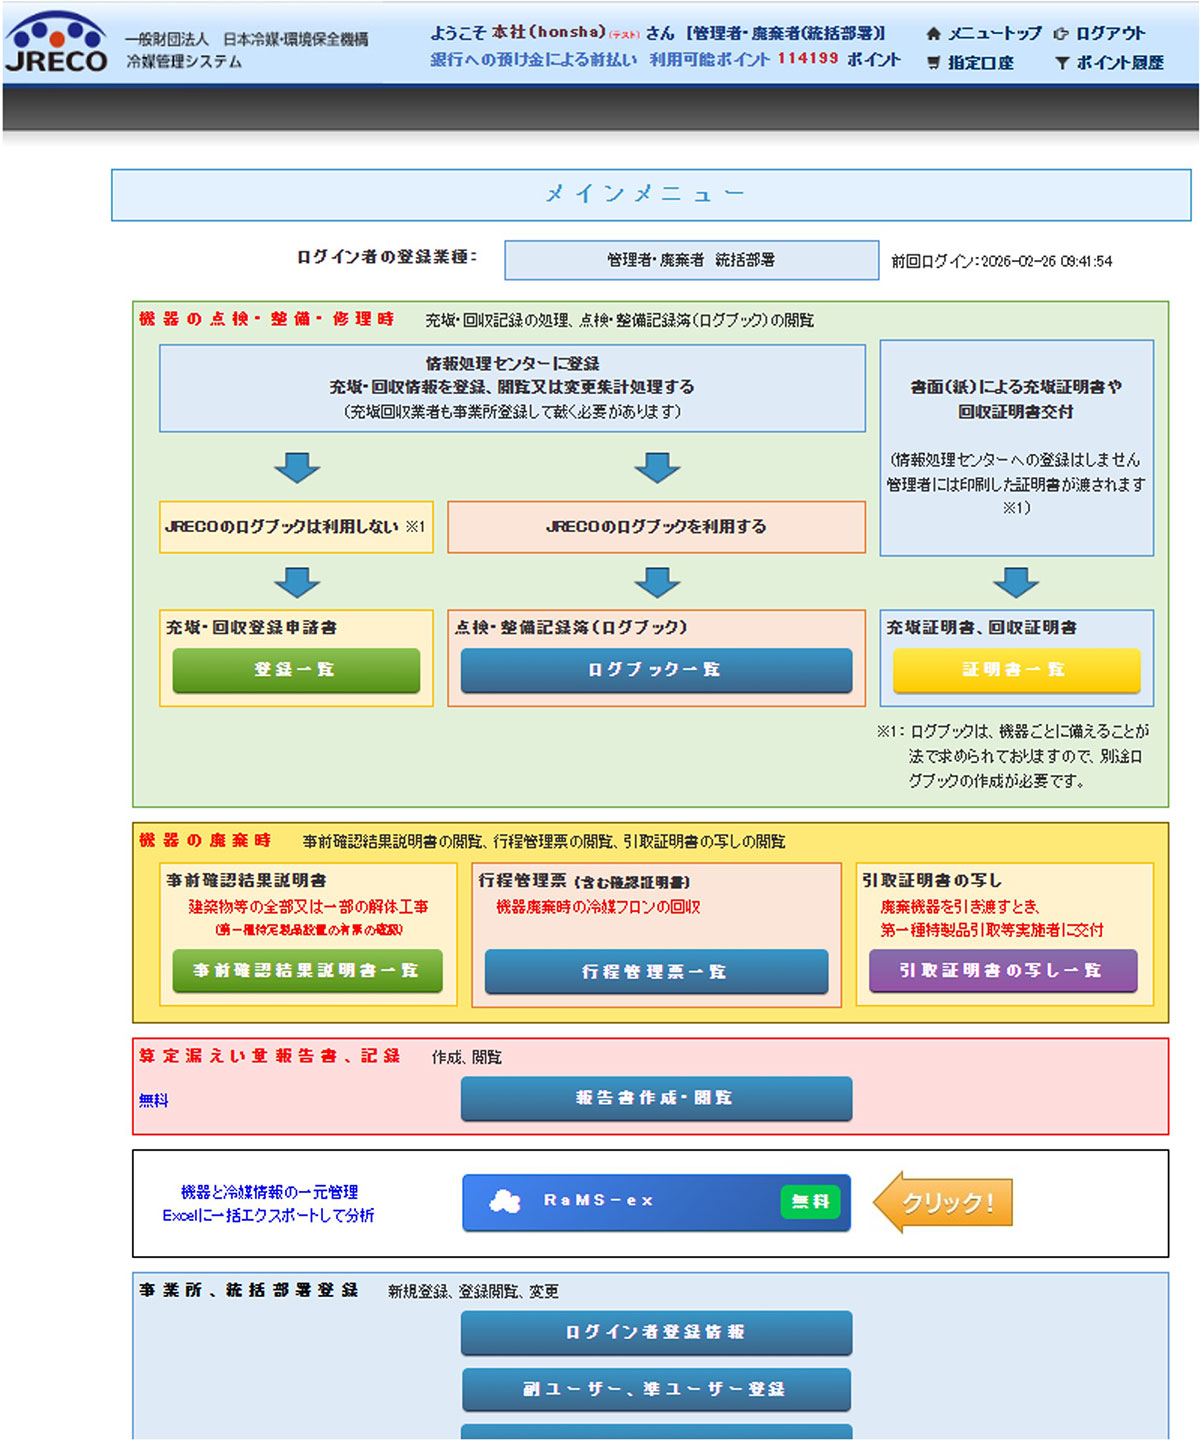The image size is (1200, 1440).
Task: Open 副ユーザー、準ユーザー登録 button
Action: pos(656,1389)
